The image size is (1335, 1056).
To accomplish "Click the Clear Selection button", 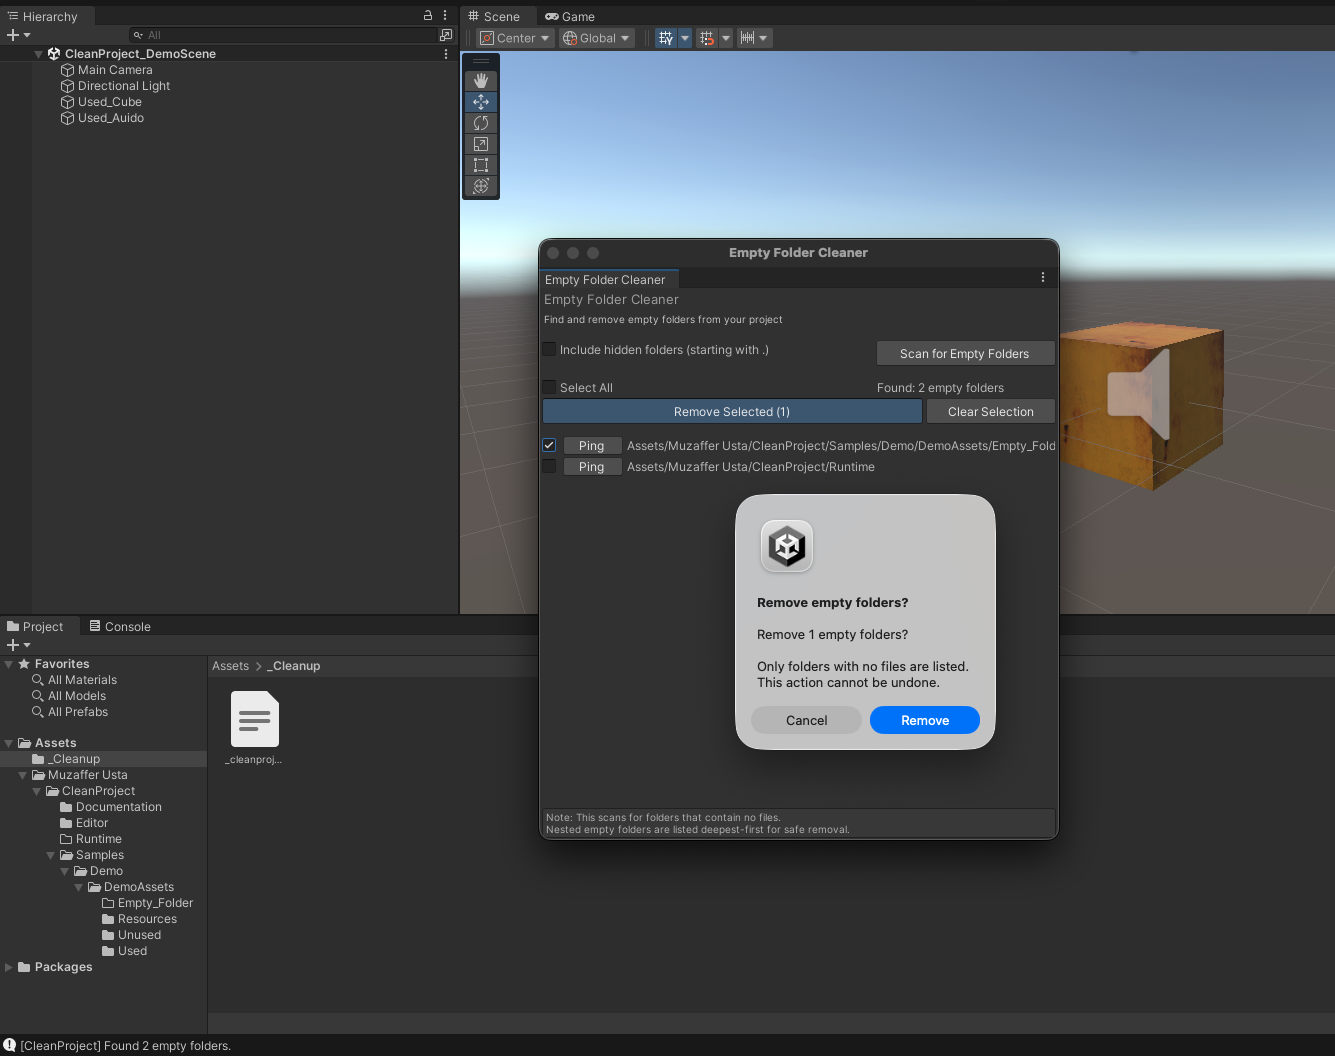I will coord(990,411).
